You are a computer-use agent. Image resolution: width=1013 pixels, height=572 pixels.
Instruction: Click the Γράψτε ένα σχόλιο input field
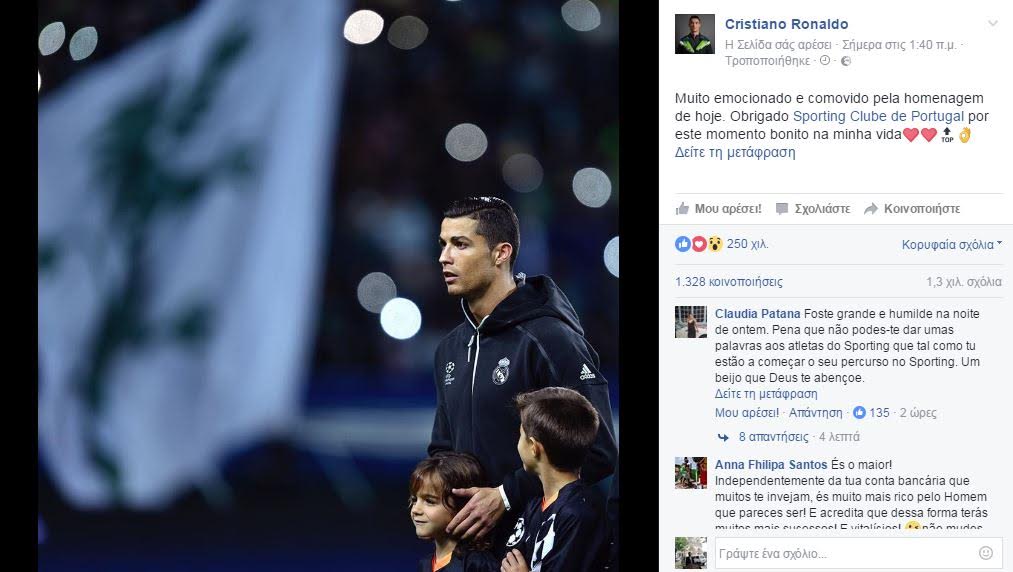click(846, 553)
